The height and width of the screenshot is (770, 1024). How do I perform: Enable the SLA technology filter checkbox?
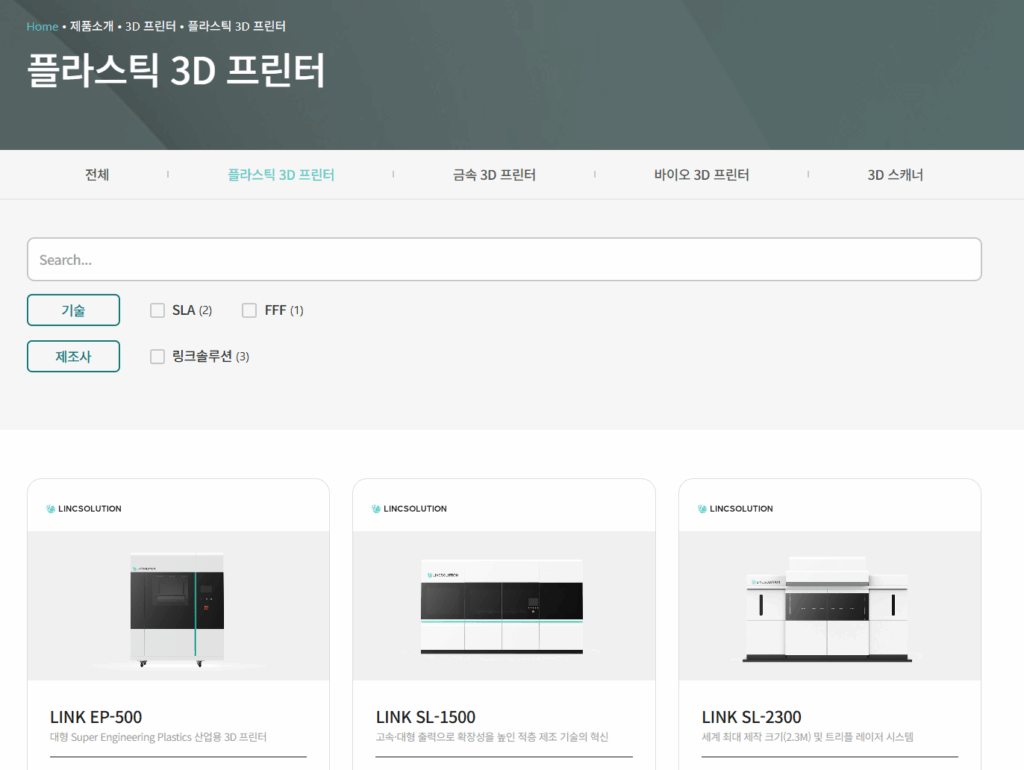click(157, 311)
